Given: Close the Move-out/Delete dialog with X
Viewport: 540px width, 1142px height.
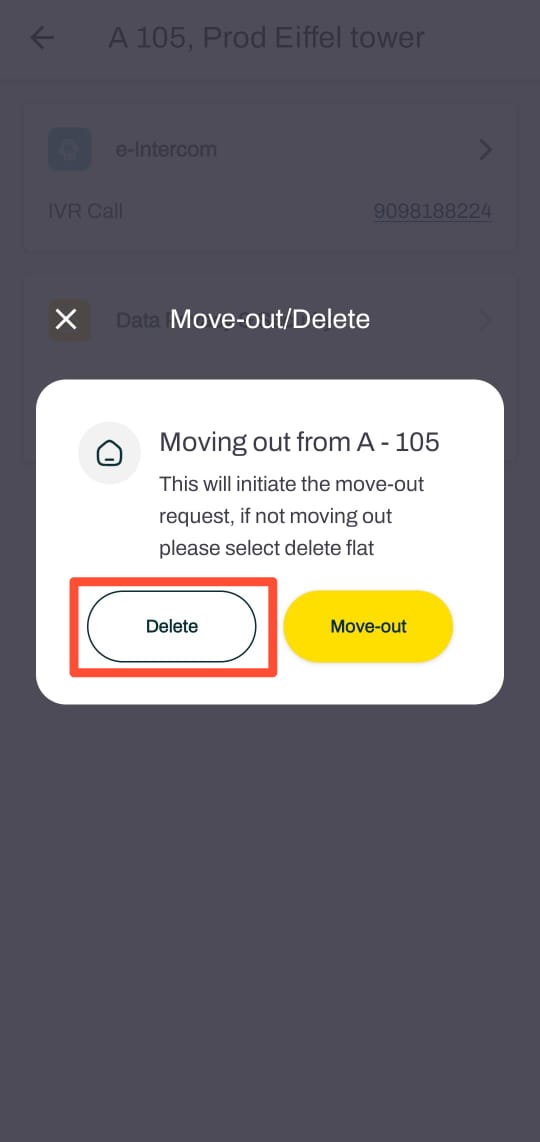Looking at the screenshot, I should [67, 319].
